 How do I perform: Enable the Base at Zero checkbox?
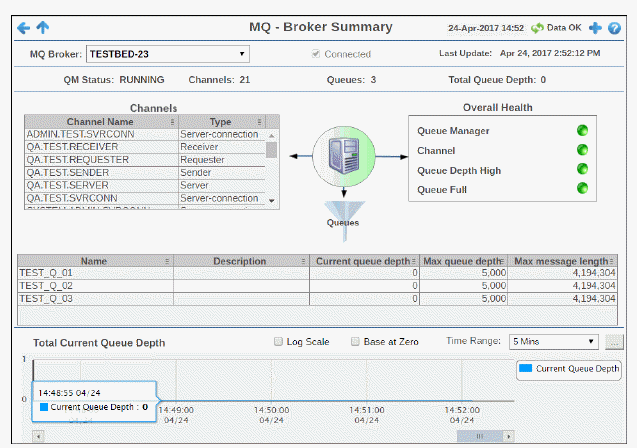pos(356,342)
